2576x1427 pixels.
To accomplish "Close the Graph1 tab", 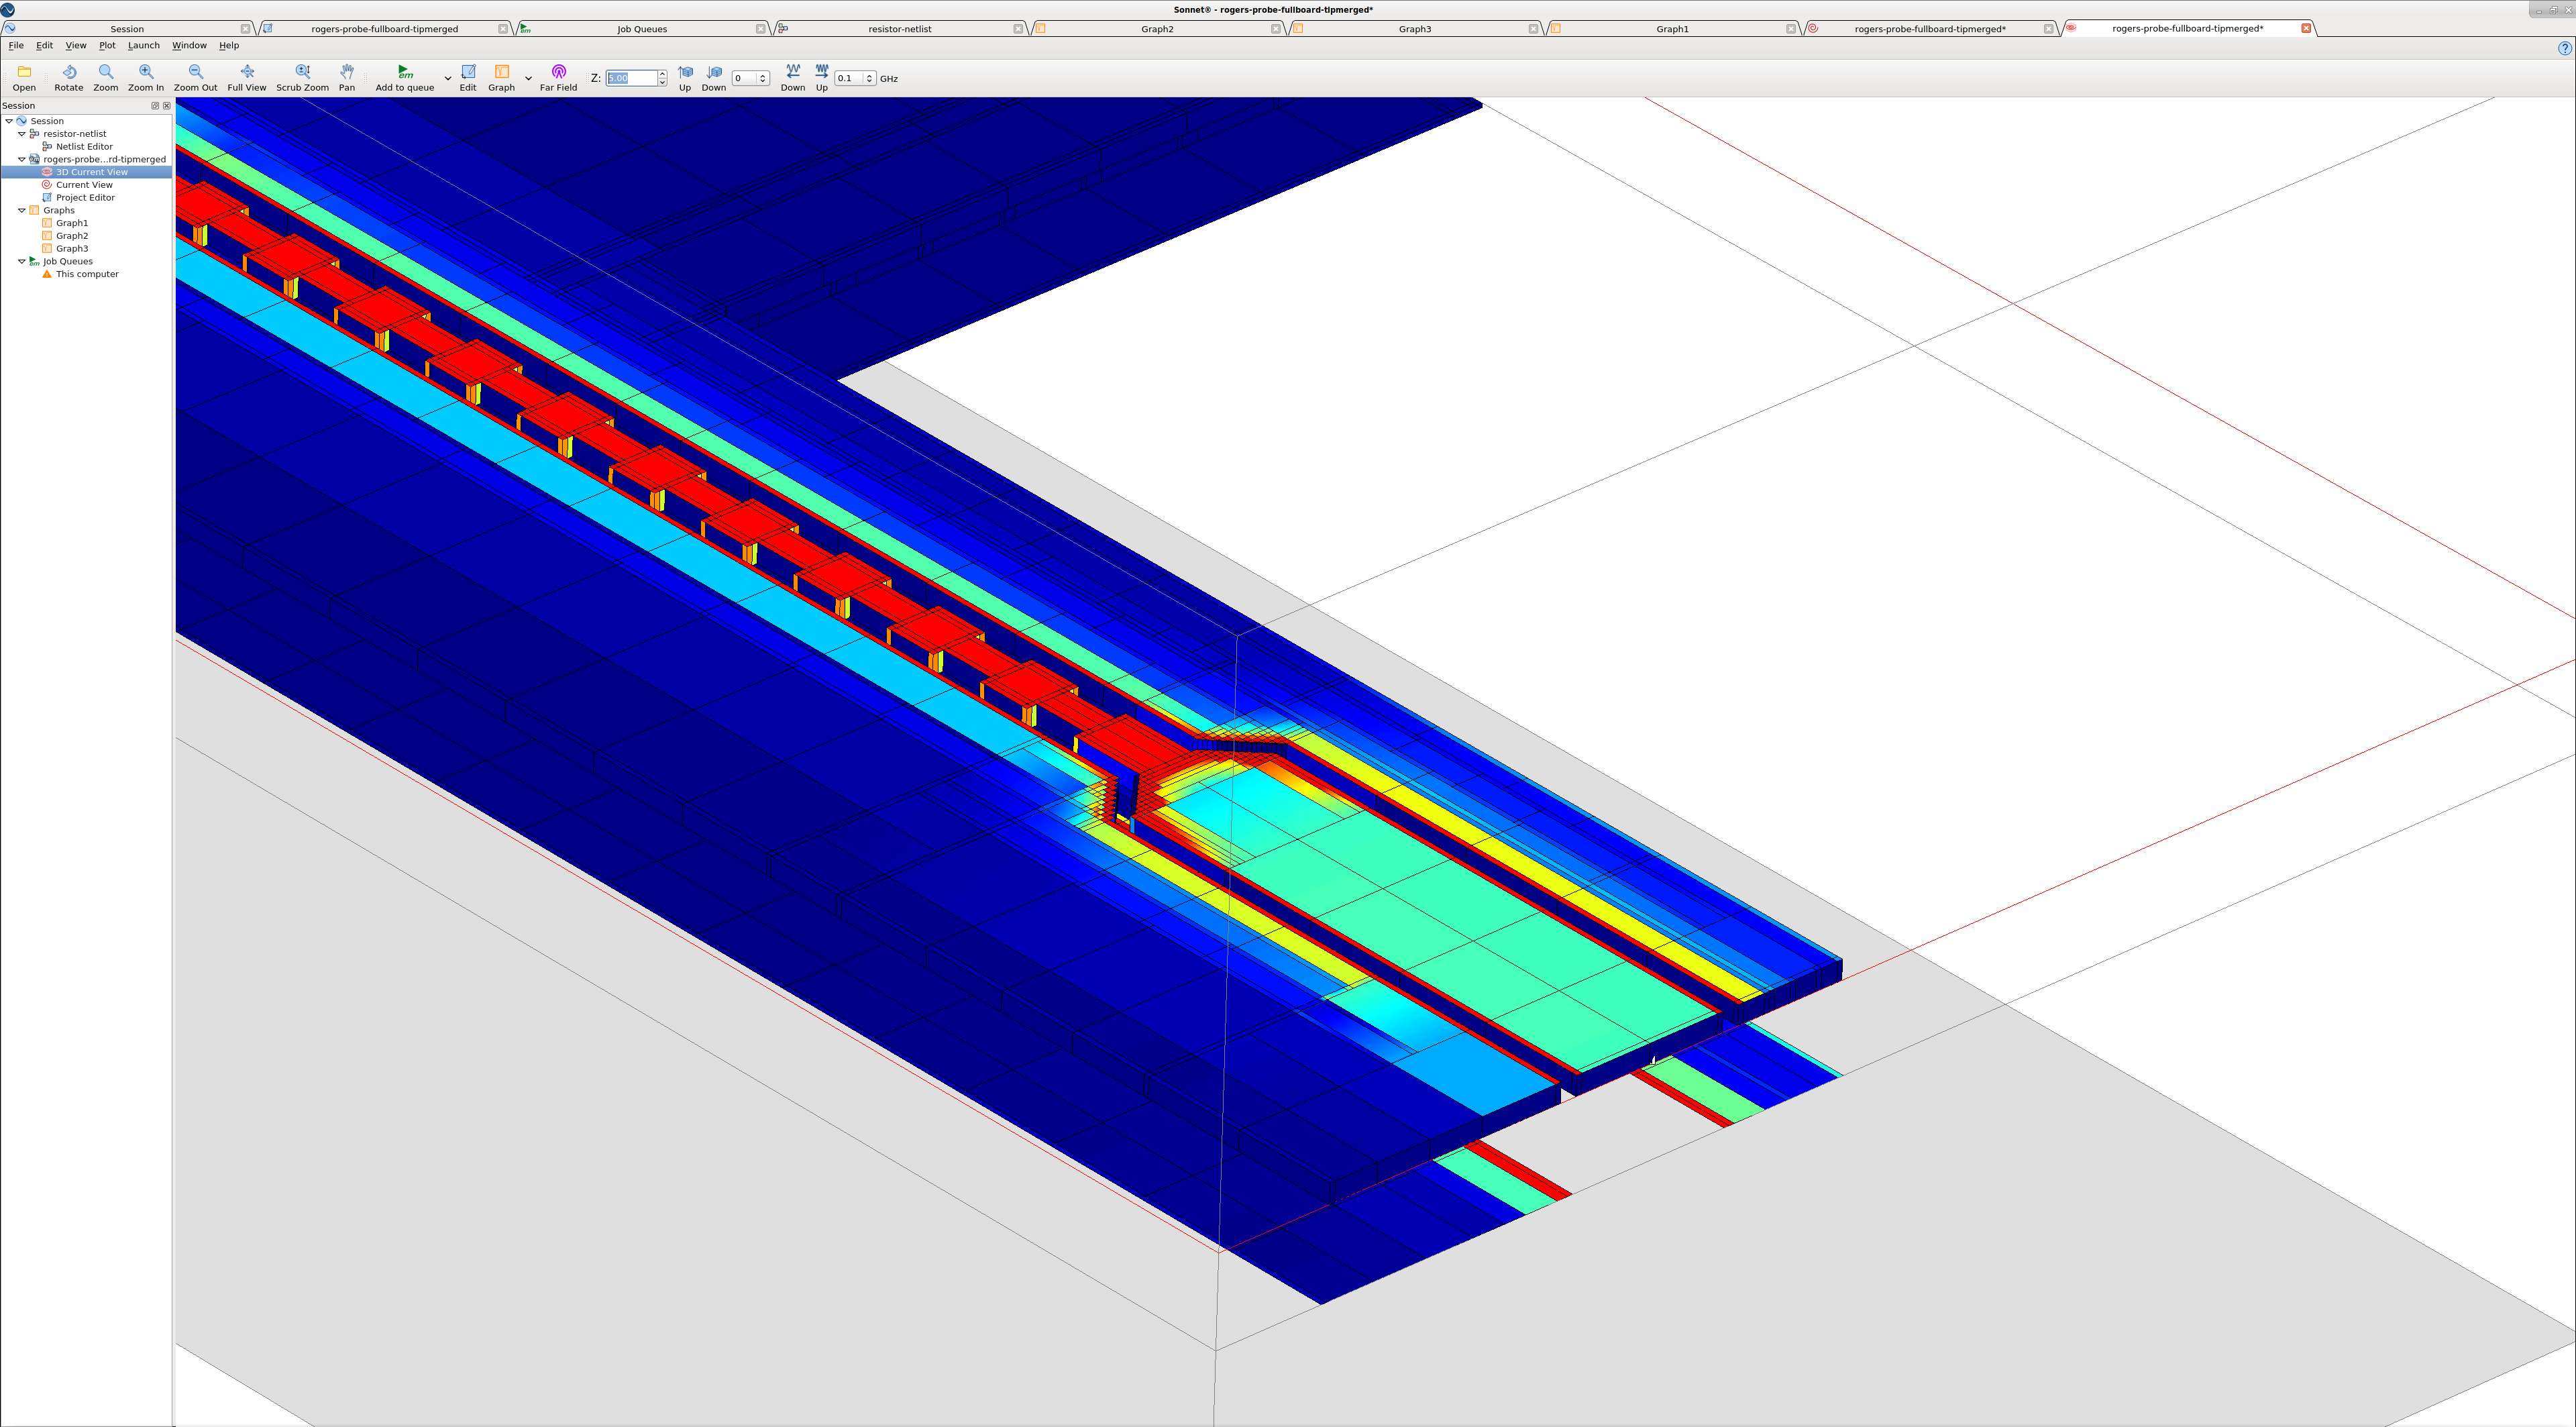I will click(1790, 29).
